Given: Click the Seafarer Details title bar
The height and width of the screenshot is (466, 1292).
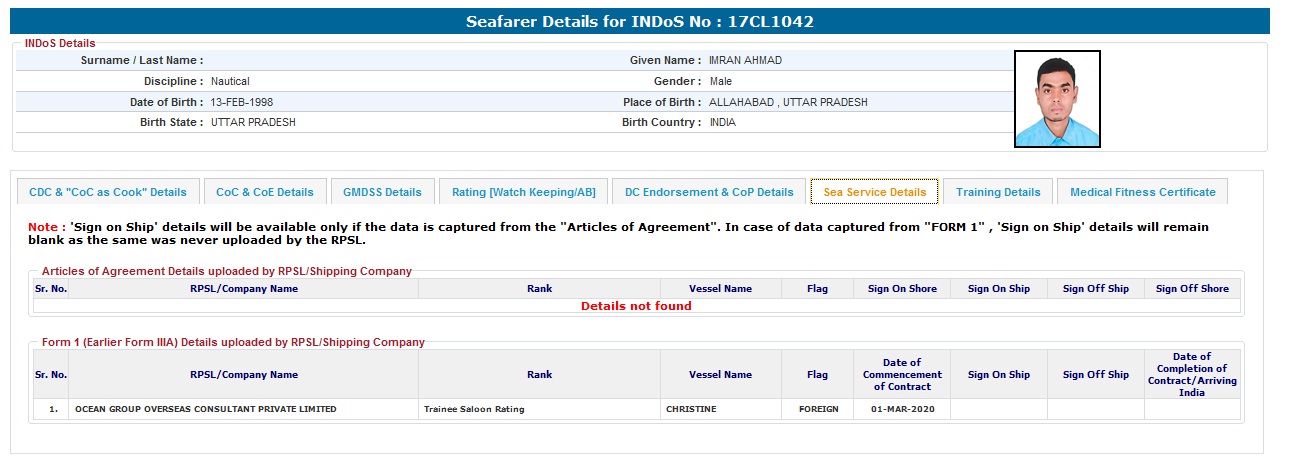Looking at the screenshot, I should tap(646, 21).
